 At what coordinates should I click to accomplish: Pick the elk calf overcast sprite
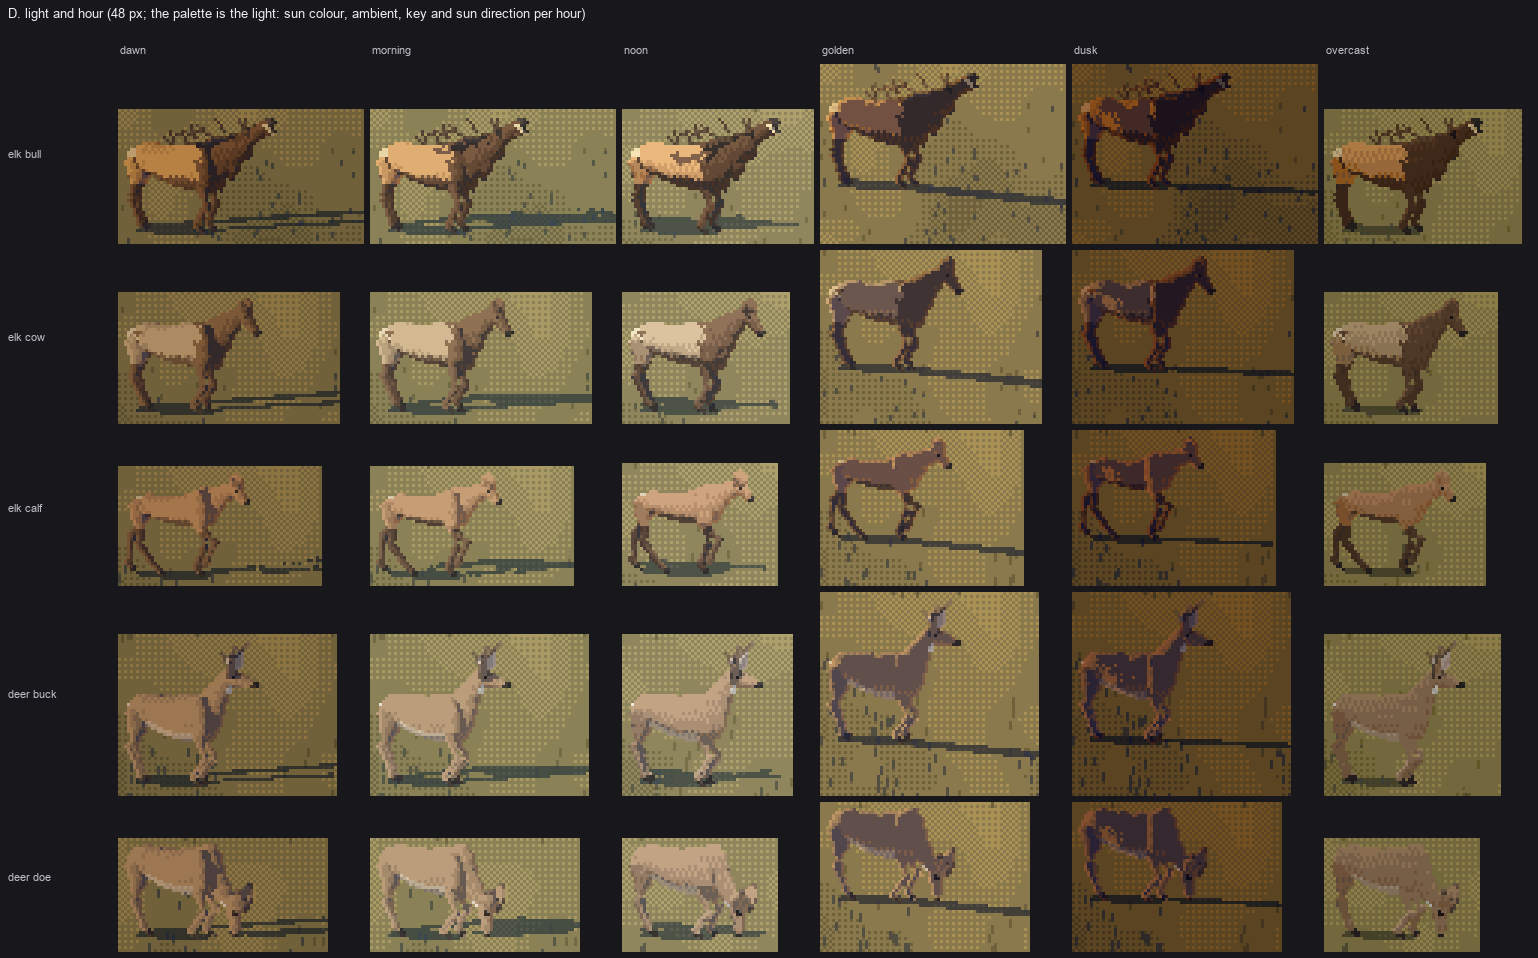1405,524
